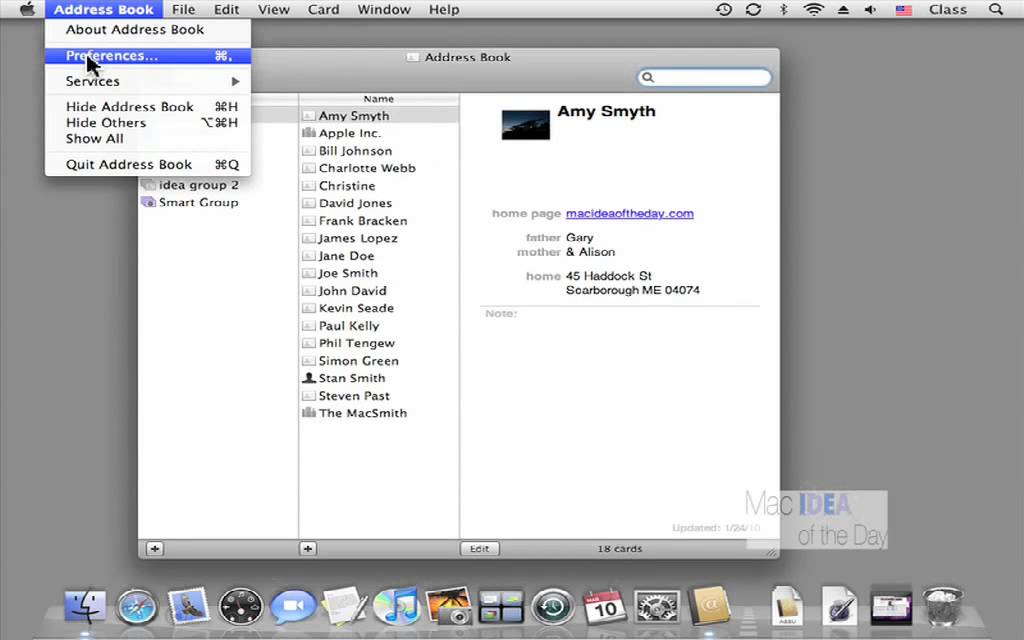Choose Hide Address Book
The height and width of the screenshot is (640, 1024).
[148, 106]
